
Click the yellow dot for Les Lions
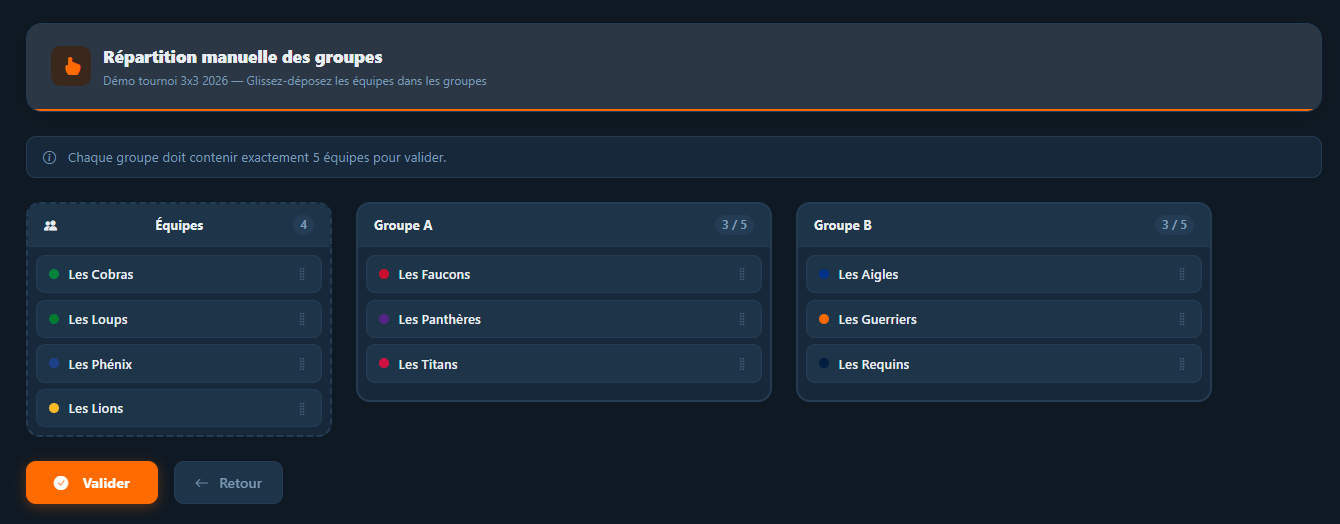(54, 408)
